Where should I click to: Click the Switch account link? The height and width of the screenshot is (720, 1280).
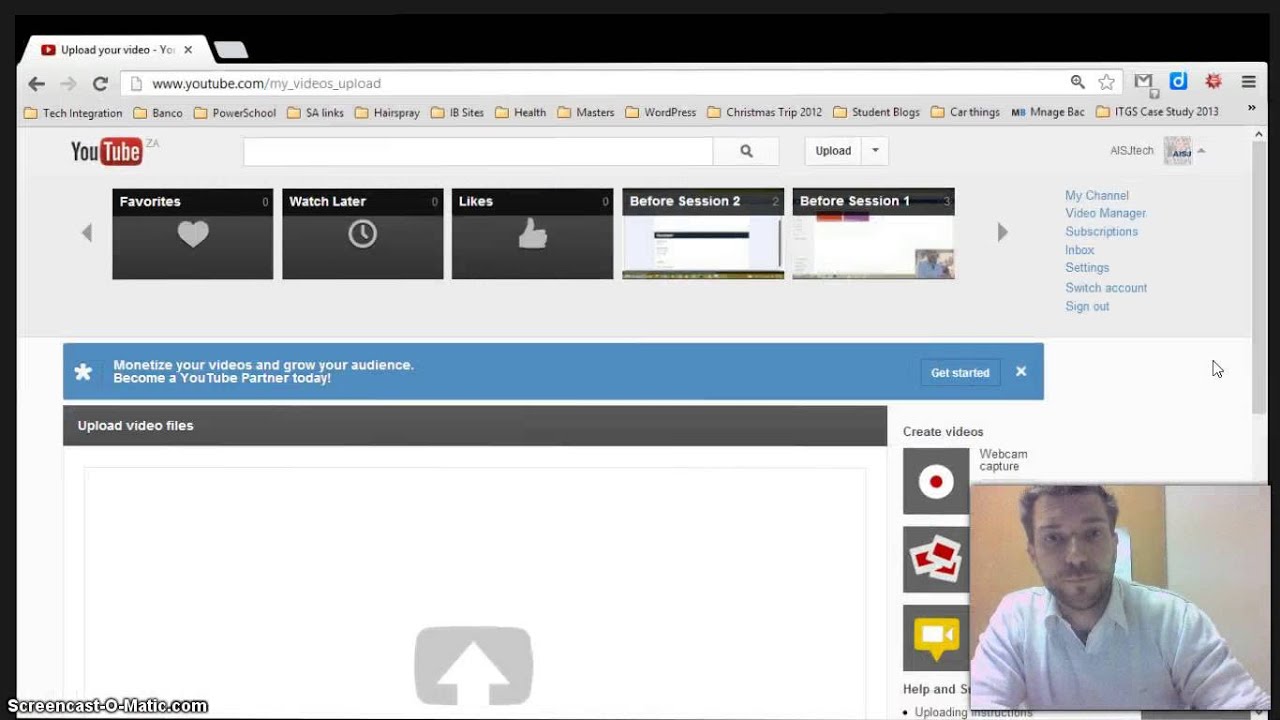(x=1106, y=288)
